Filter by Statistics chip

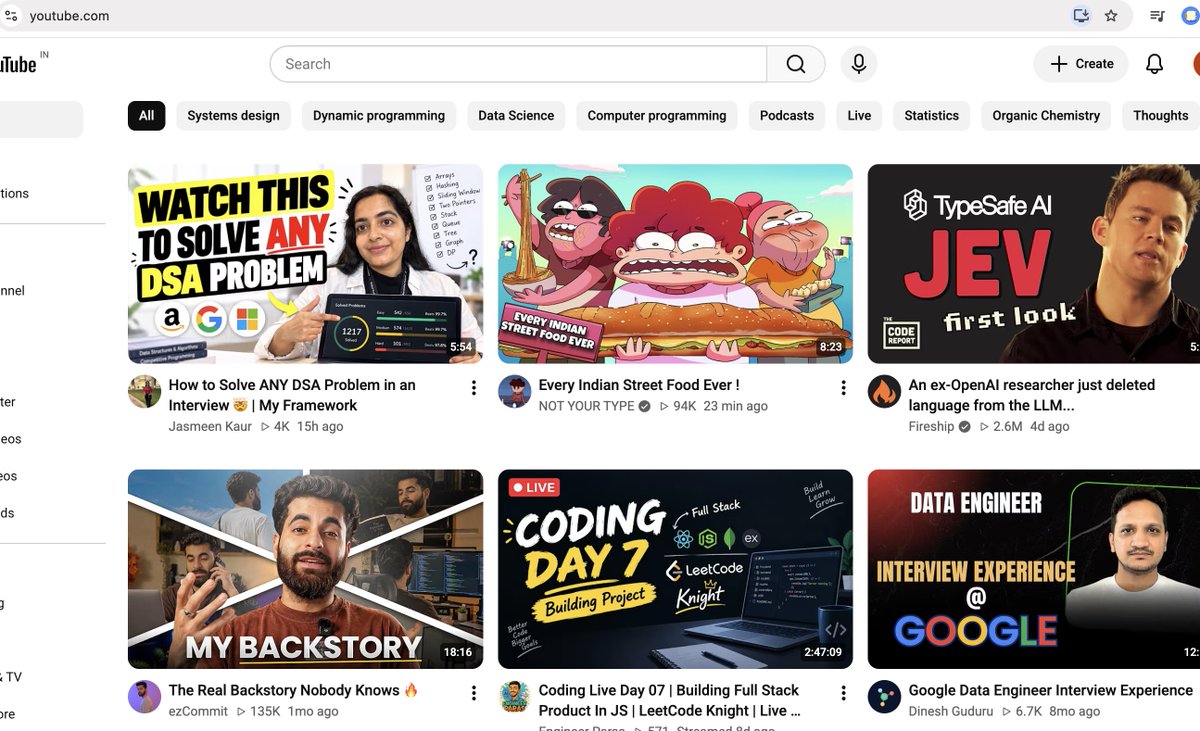tap(931, 116)
